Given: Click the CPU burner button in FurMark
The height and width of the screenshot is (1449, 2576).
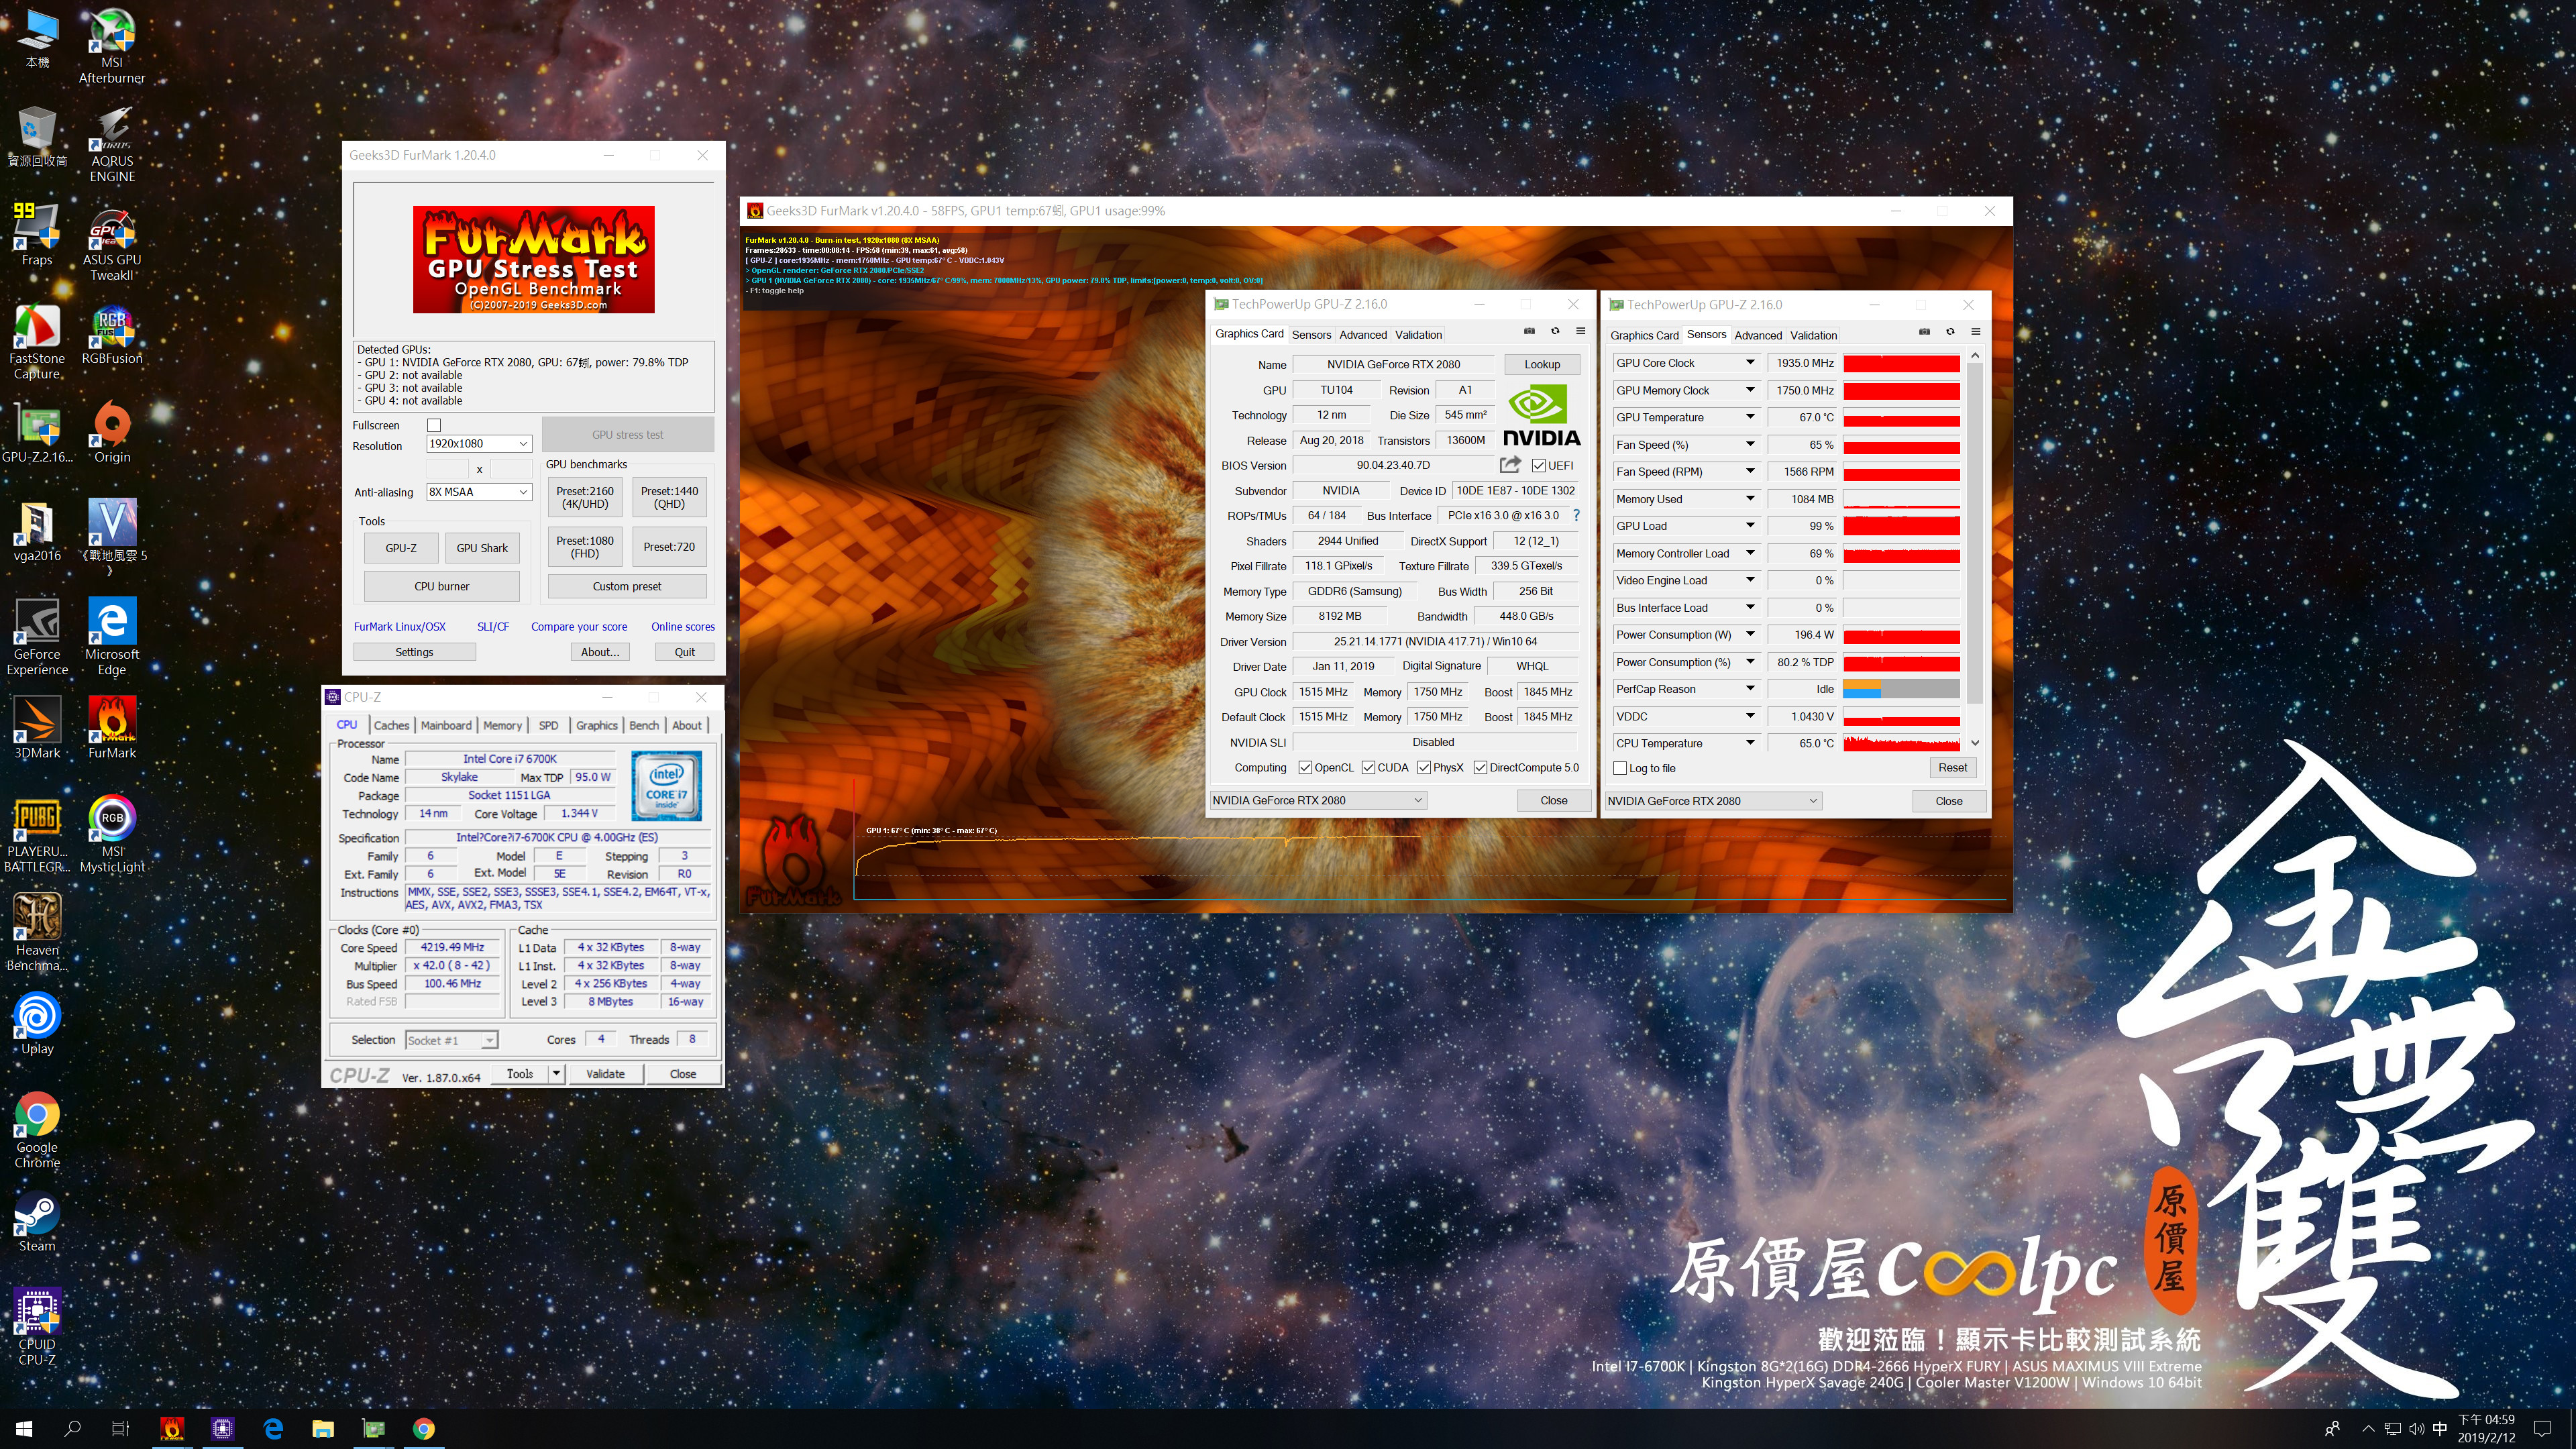Looking at the screenshot, I should pos(441,586).
